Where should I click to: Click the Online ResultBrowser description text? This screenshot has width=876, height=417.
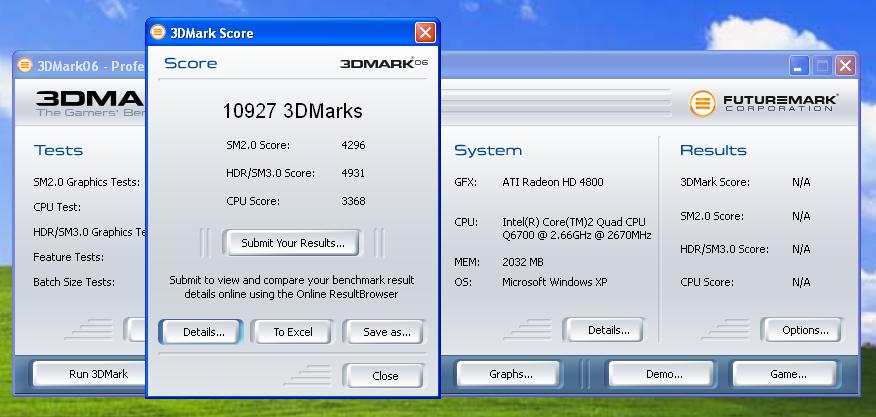coord(292,287)
